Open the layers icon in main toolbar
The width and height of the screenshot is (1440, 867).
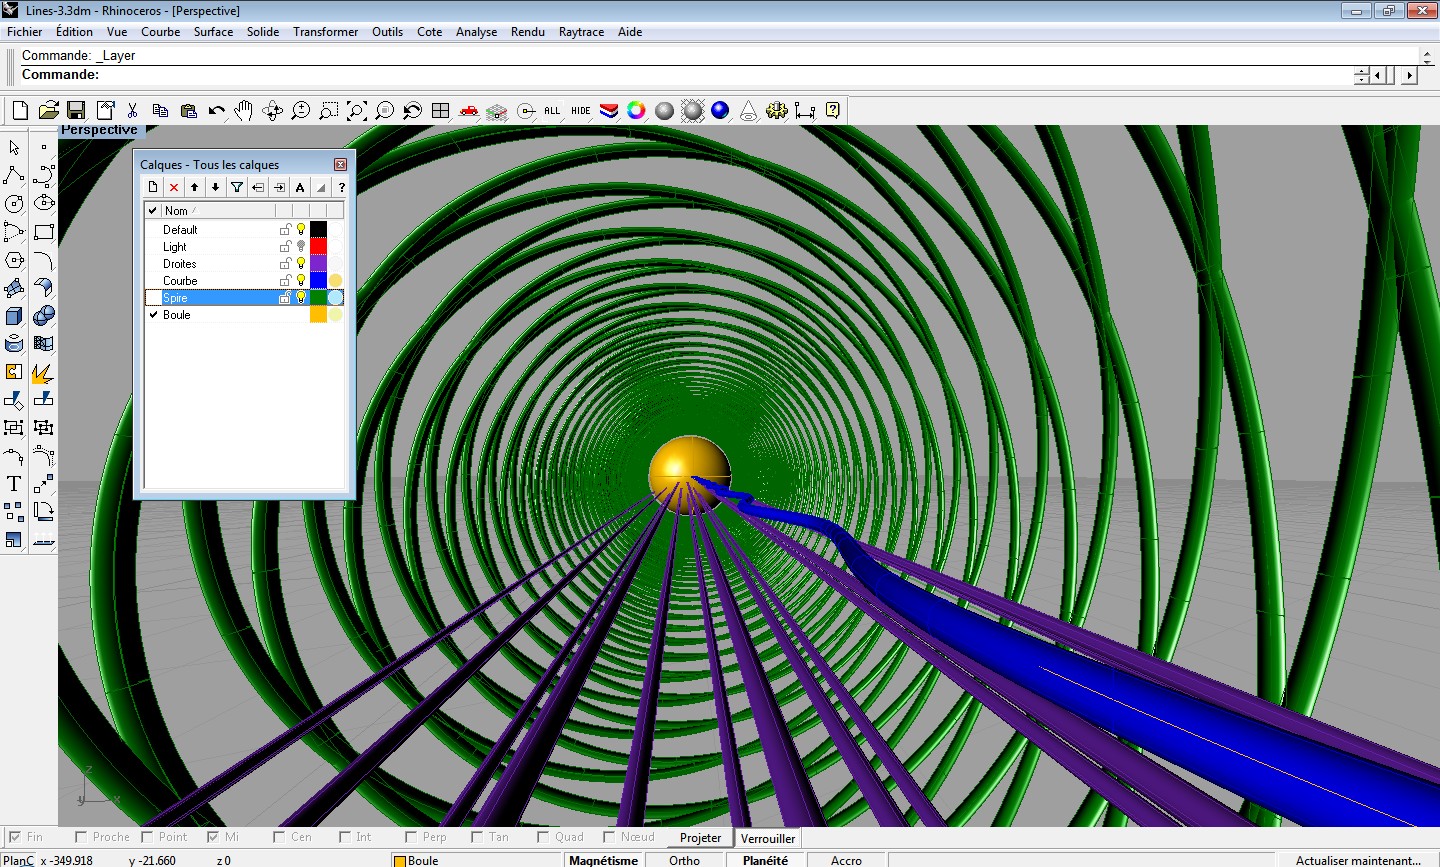point(608,110)
